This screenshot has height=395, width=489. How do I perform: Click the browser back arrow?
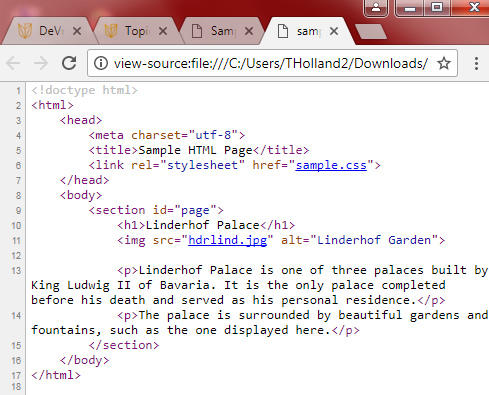click(13, 63)
